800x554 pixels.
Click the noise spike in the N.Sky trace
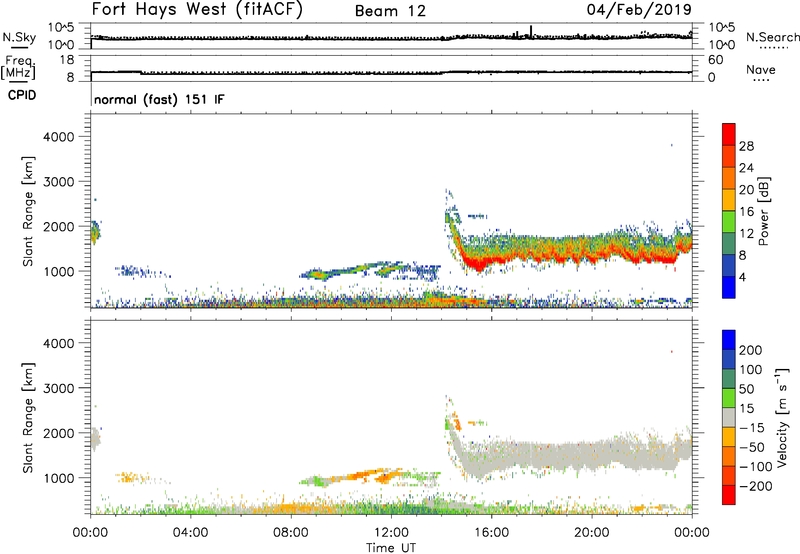coord(531,31)
